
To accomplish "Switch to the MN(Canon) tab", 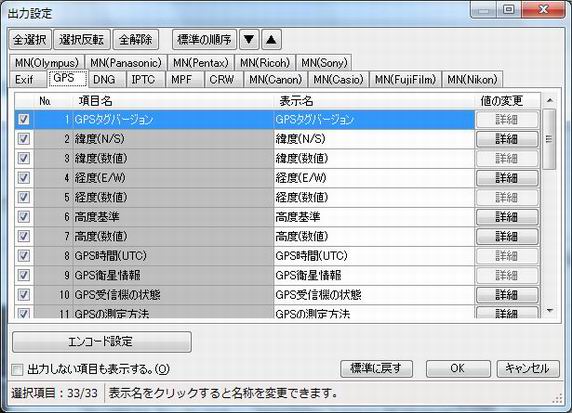I will [x=275, y=80].
